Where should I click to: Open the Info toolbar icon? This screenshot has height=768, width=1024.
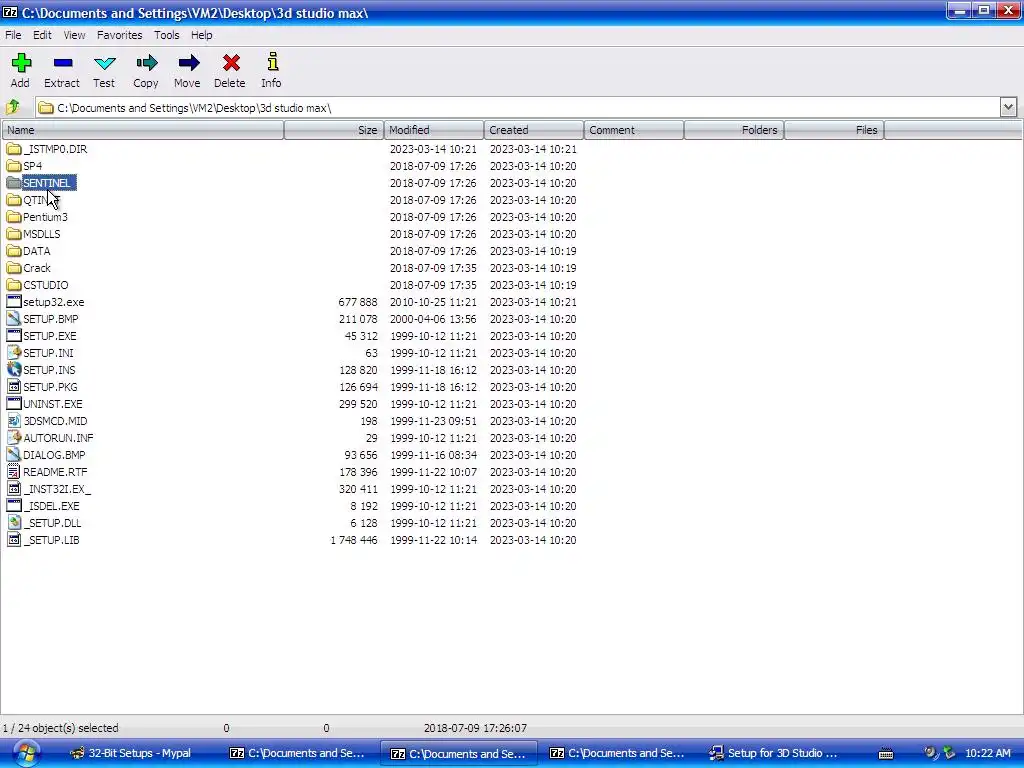point(272,62)
